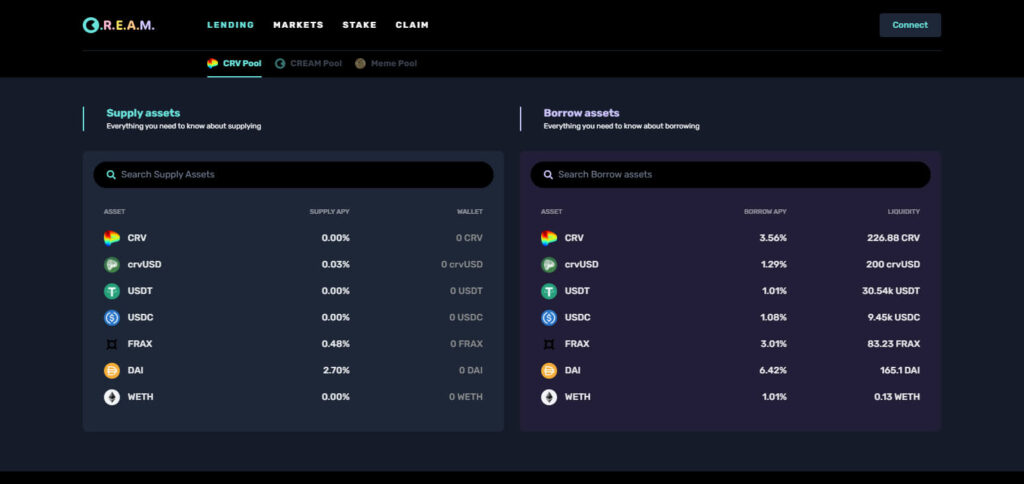
Task: Click the USDT icon in Borrow assets
Action: pyautogui.click(x=549, y=291)
